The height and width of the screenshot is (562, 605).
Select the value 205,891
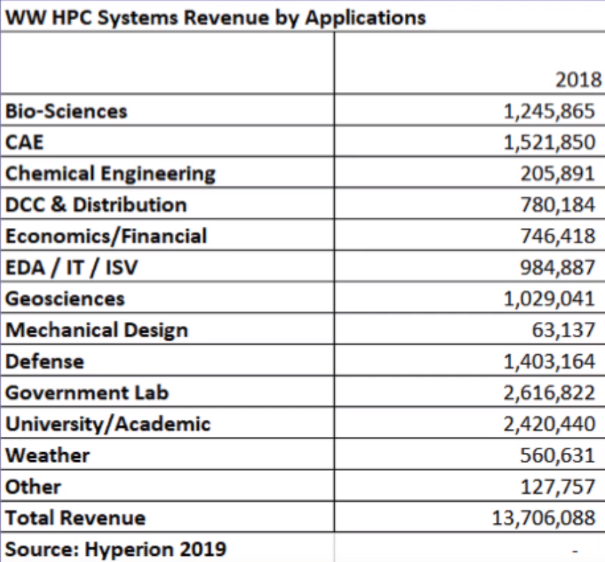558,174
